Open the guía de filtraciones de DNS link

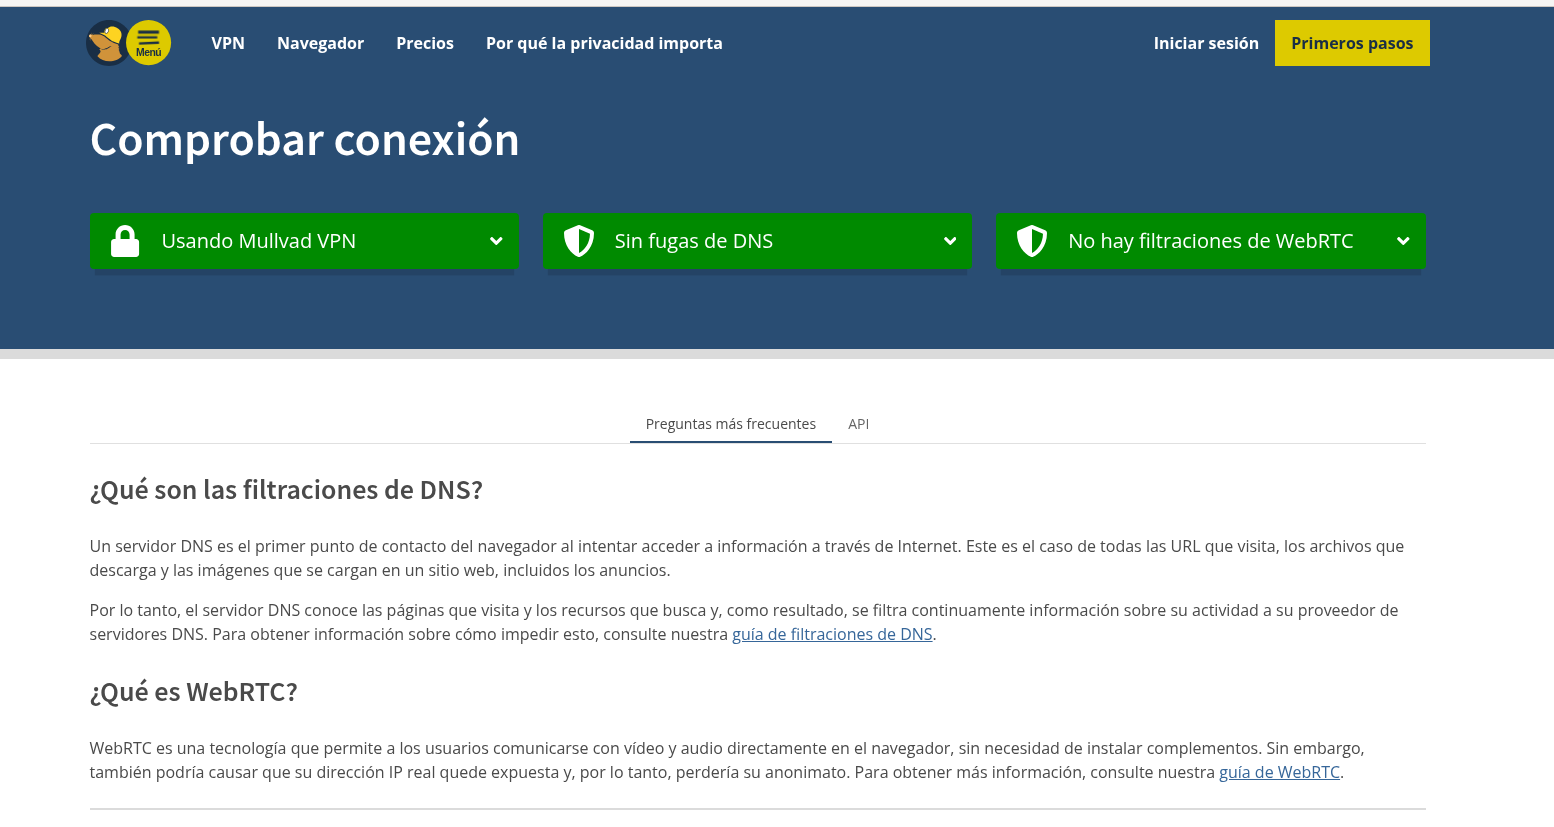click(x=832, y=634)
